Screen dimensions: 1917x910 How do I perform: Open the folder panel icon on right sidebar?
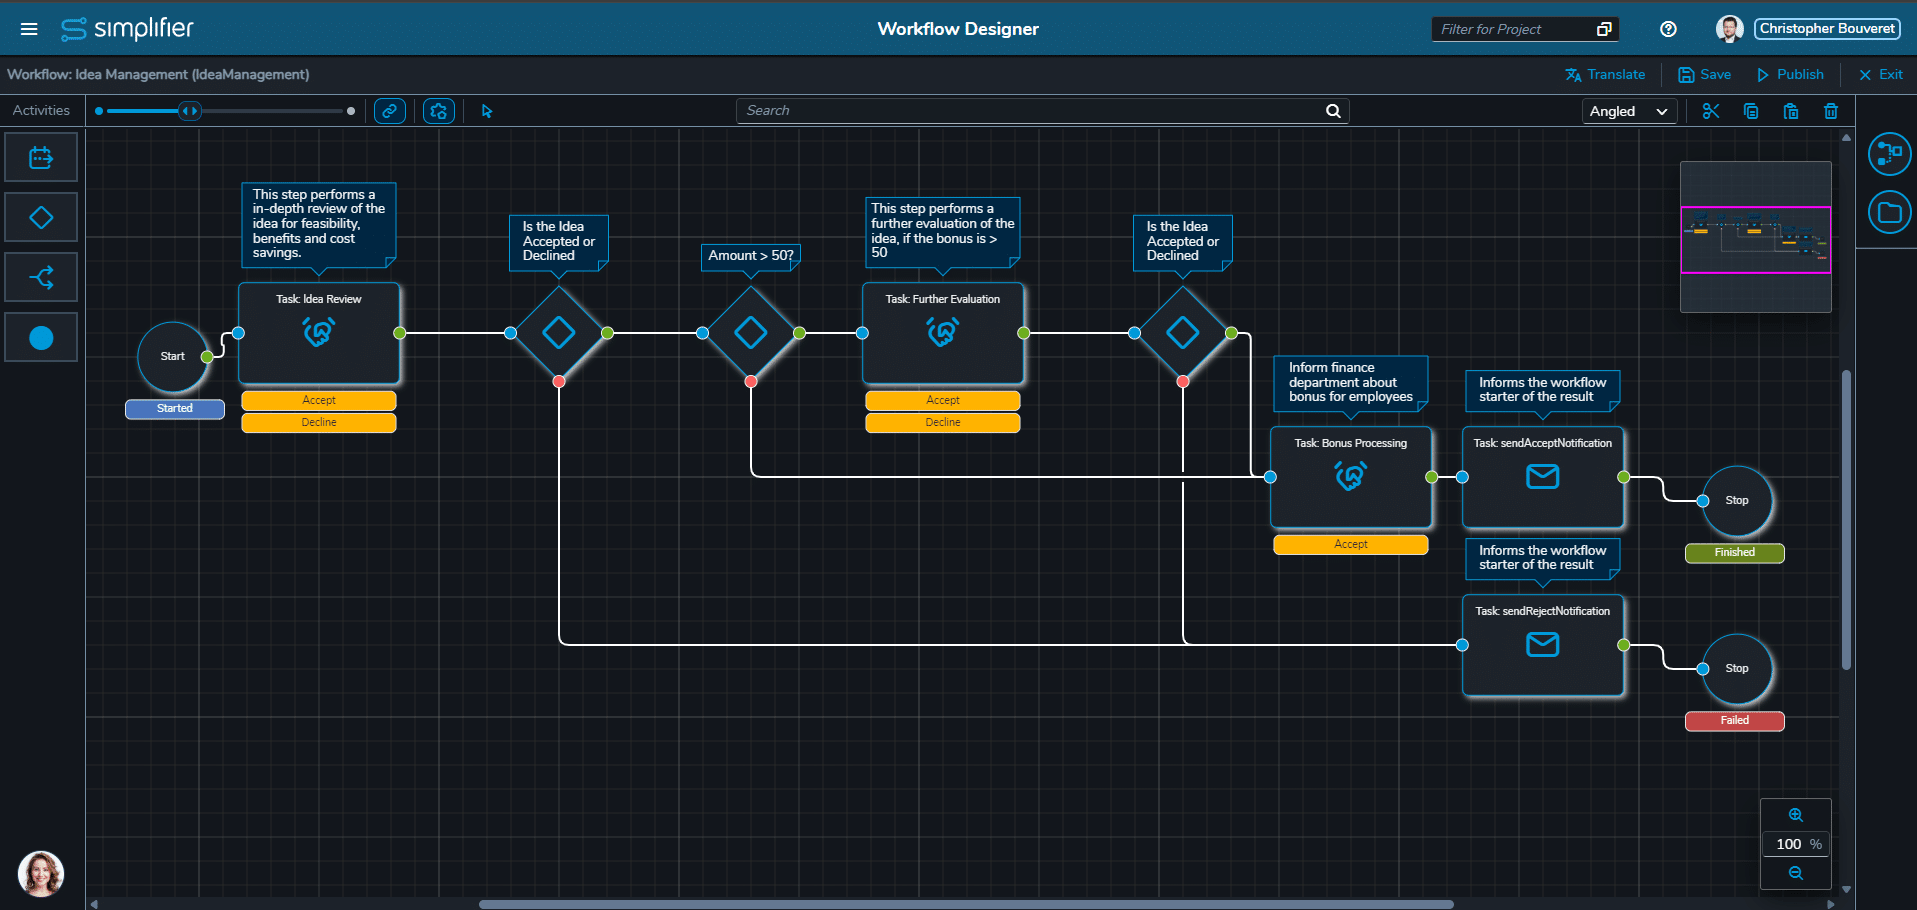[x=1889, y=212]
